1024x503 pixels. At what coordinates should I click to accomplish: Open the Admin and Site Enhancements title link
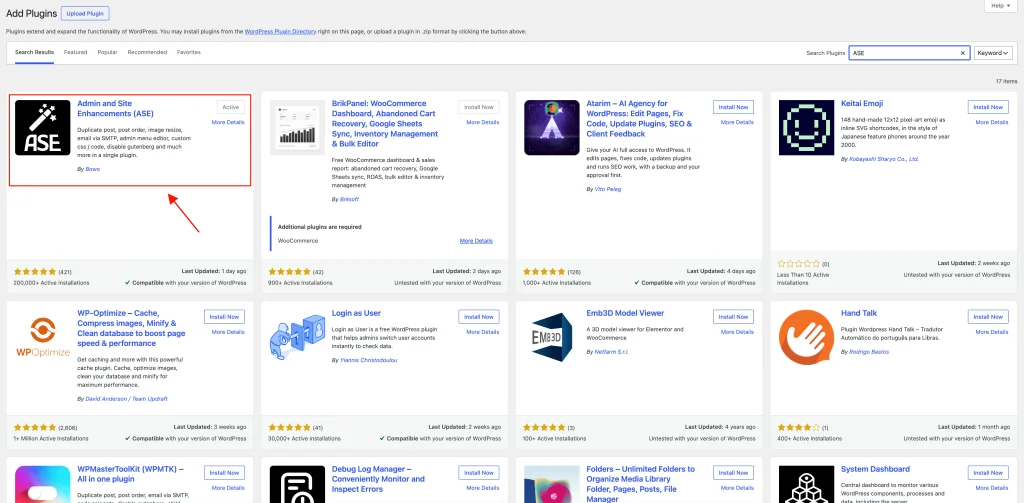(x=118, y=108)
